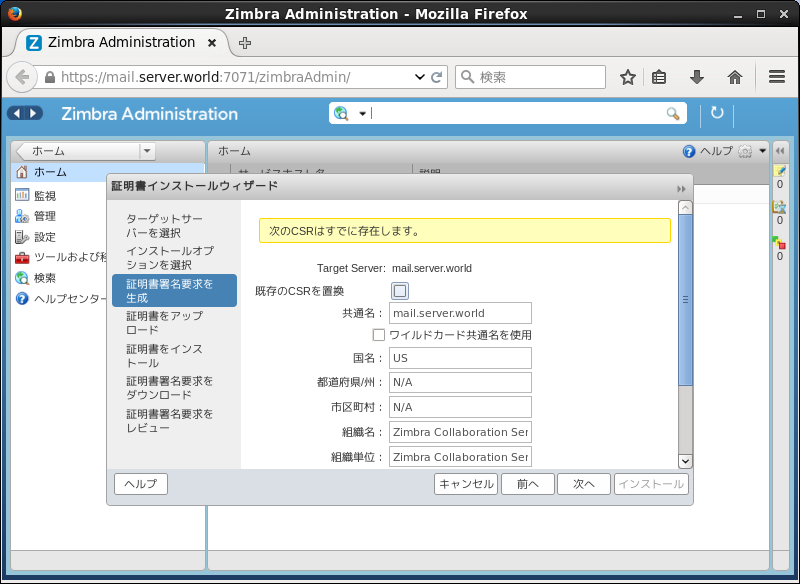Click the Zimbra search type globe icon

pyautogui.click(x=341, y=113)
